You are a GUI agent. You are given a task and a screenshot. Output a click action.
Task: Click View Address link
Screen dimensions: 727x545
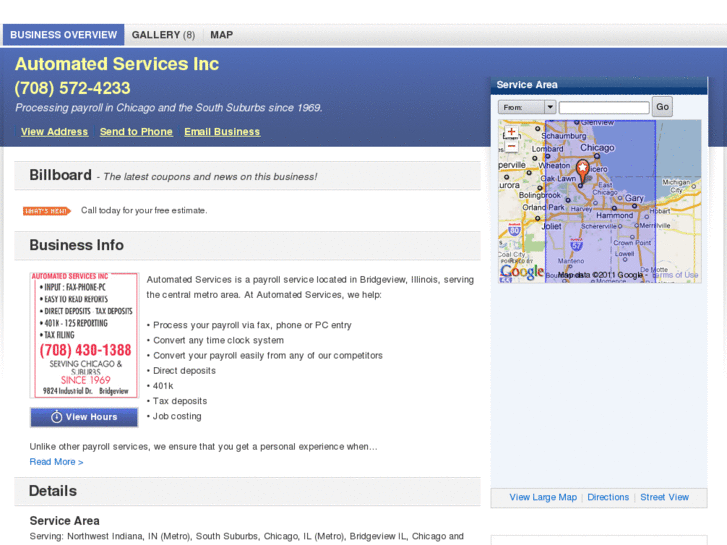point(54,132)
